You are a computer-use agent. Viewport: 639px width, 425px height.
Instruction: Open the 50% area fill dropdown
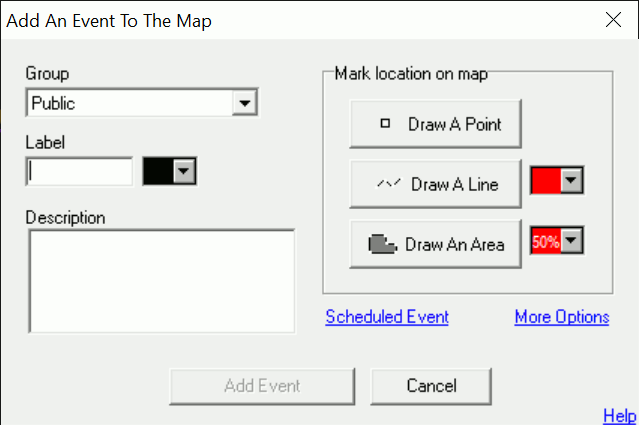pos(570,241)
